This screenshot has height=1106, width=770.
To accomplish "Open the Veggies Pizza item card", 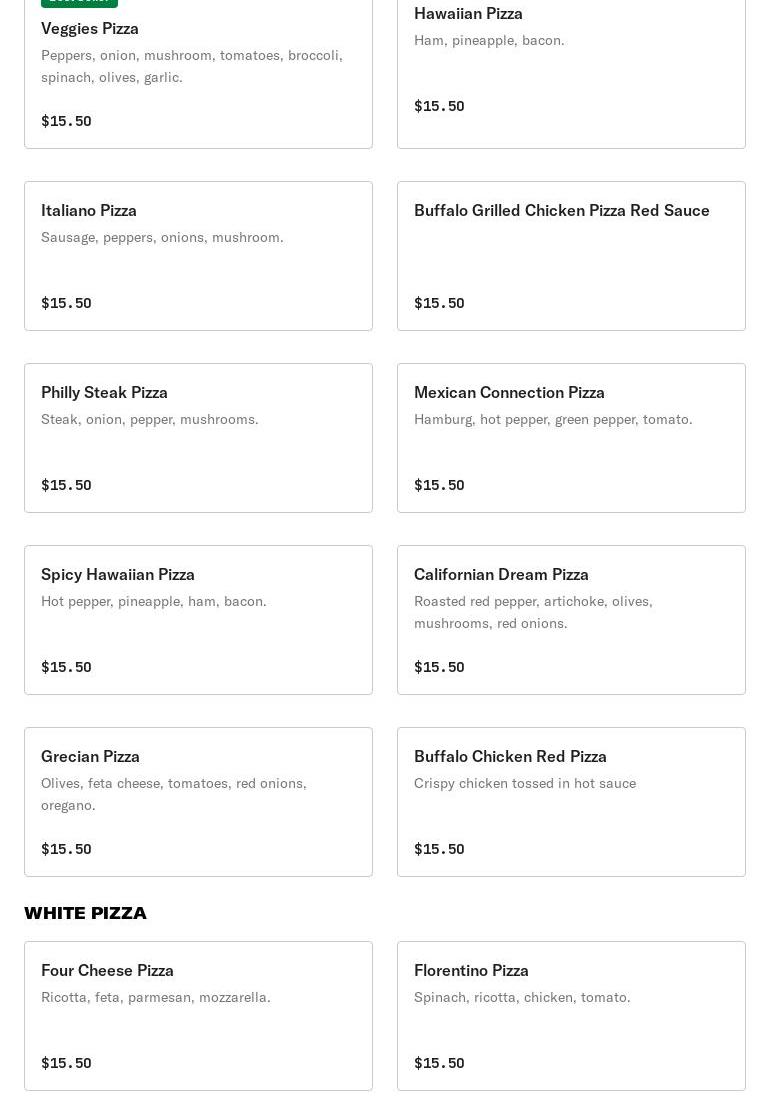I will pyautogui.click(x=198, y=71).
